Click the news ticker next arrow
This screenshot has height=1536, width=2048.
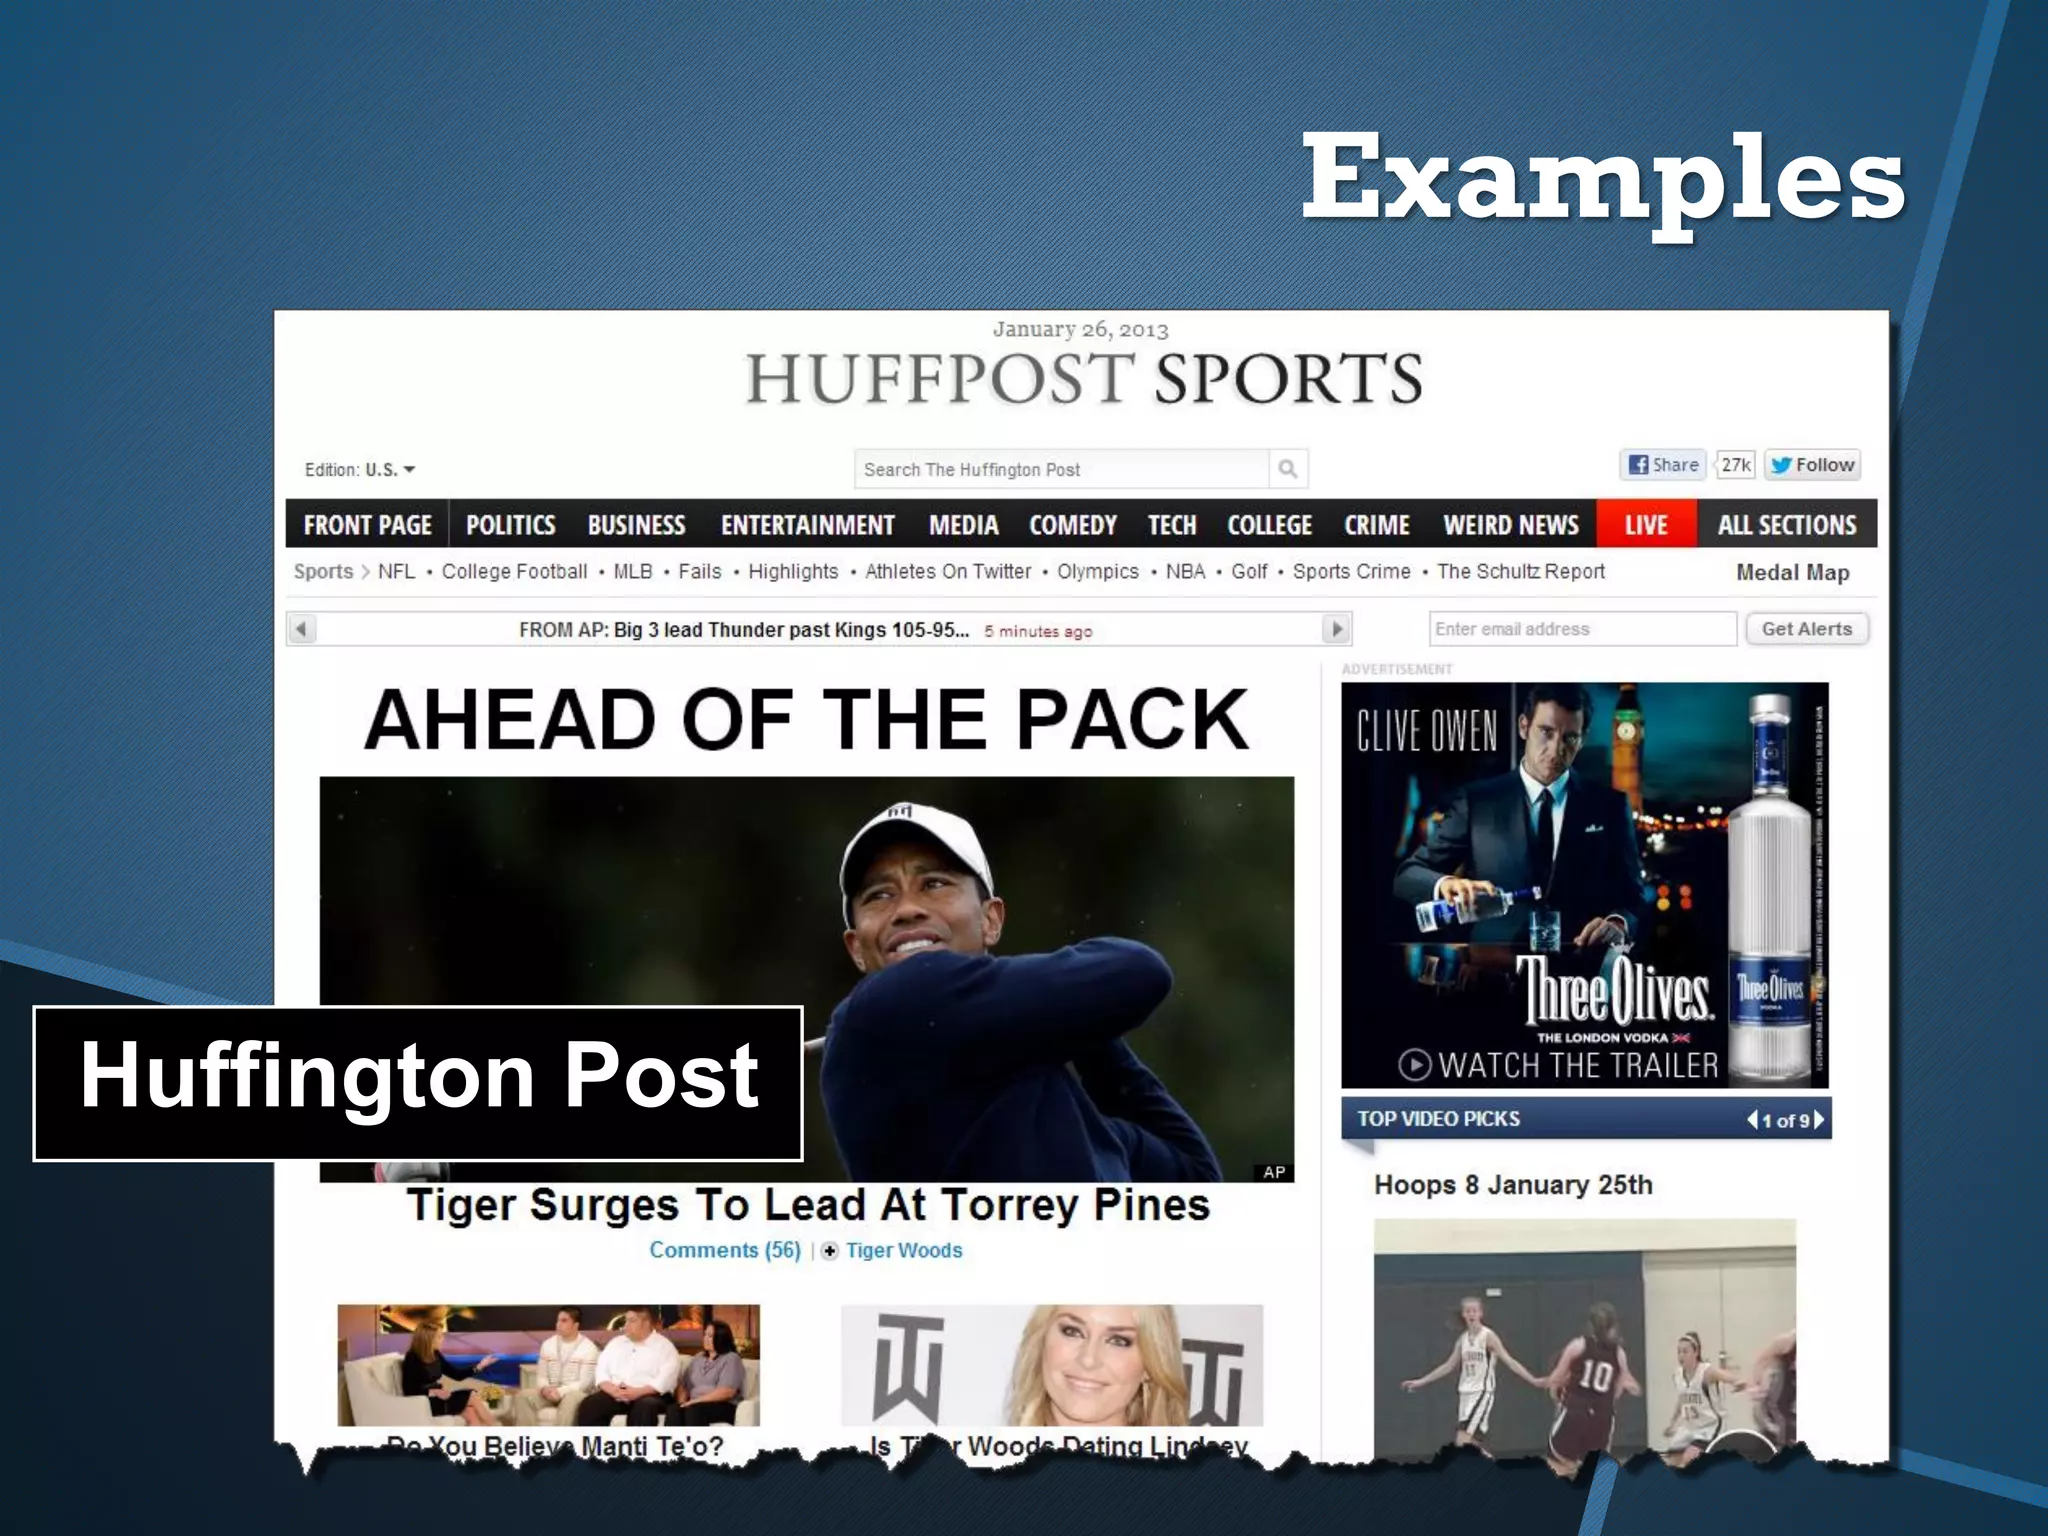1336,629
